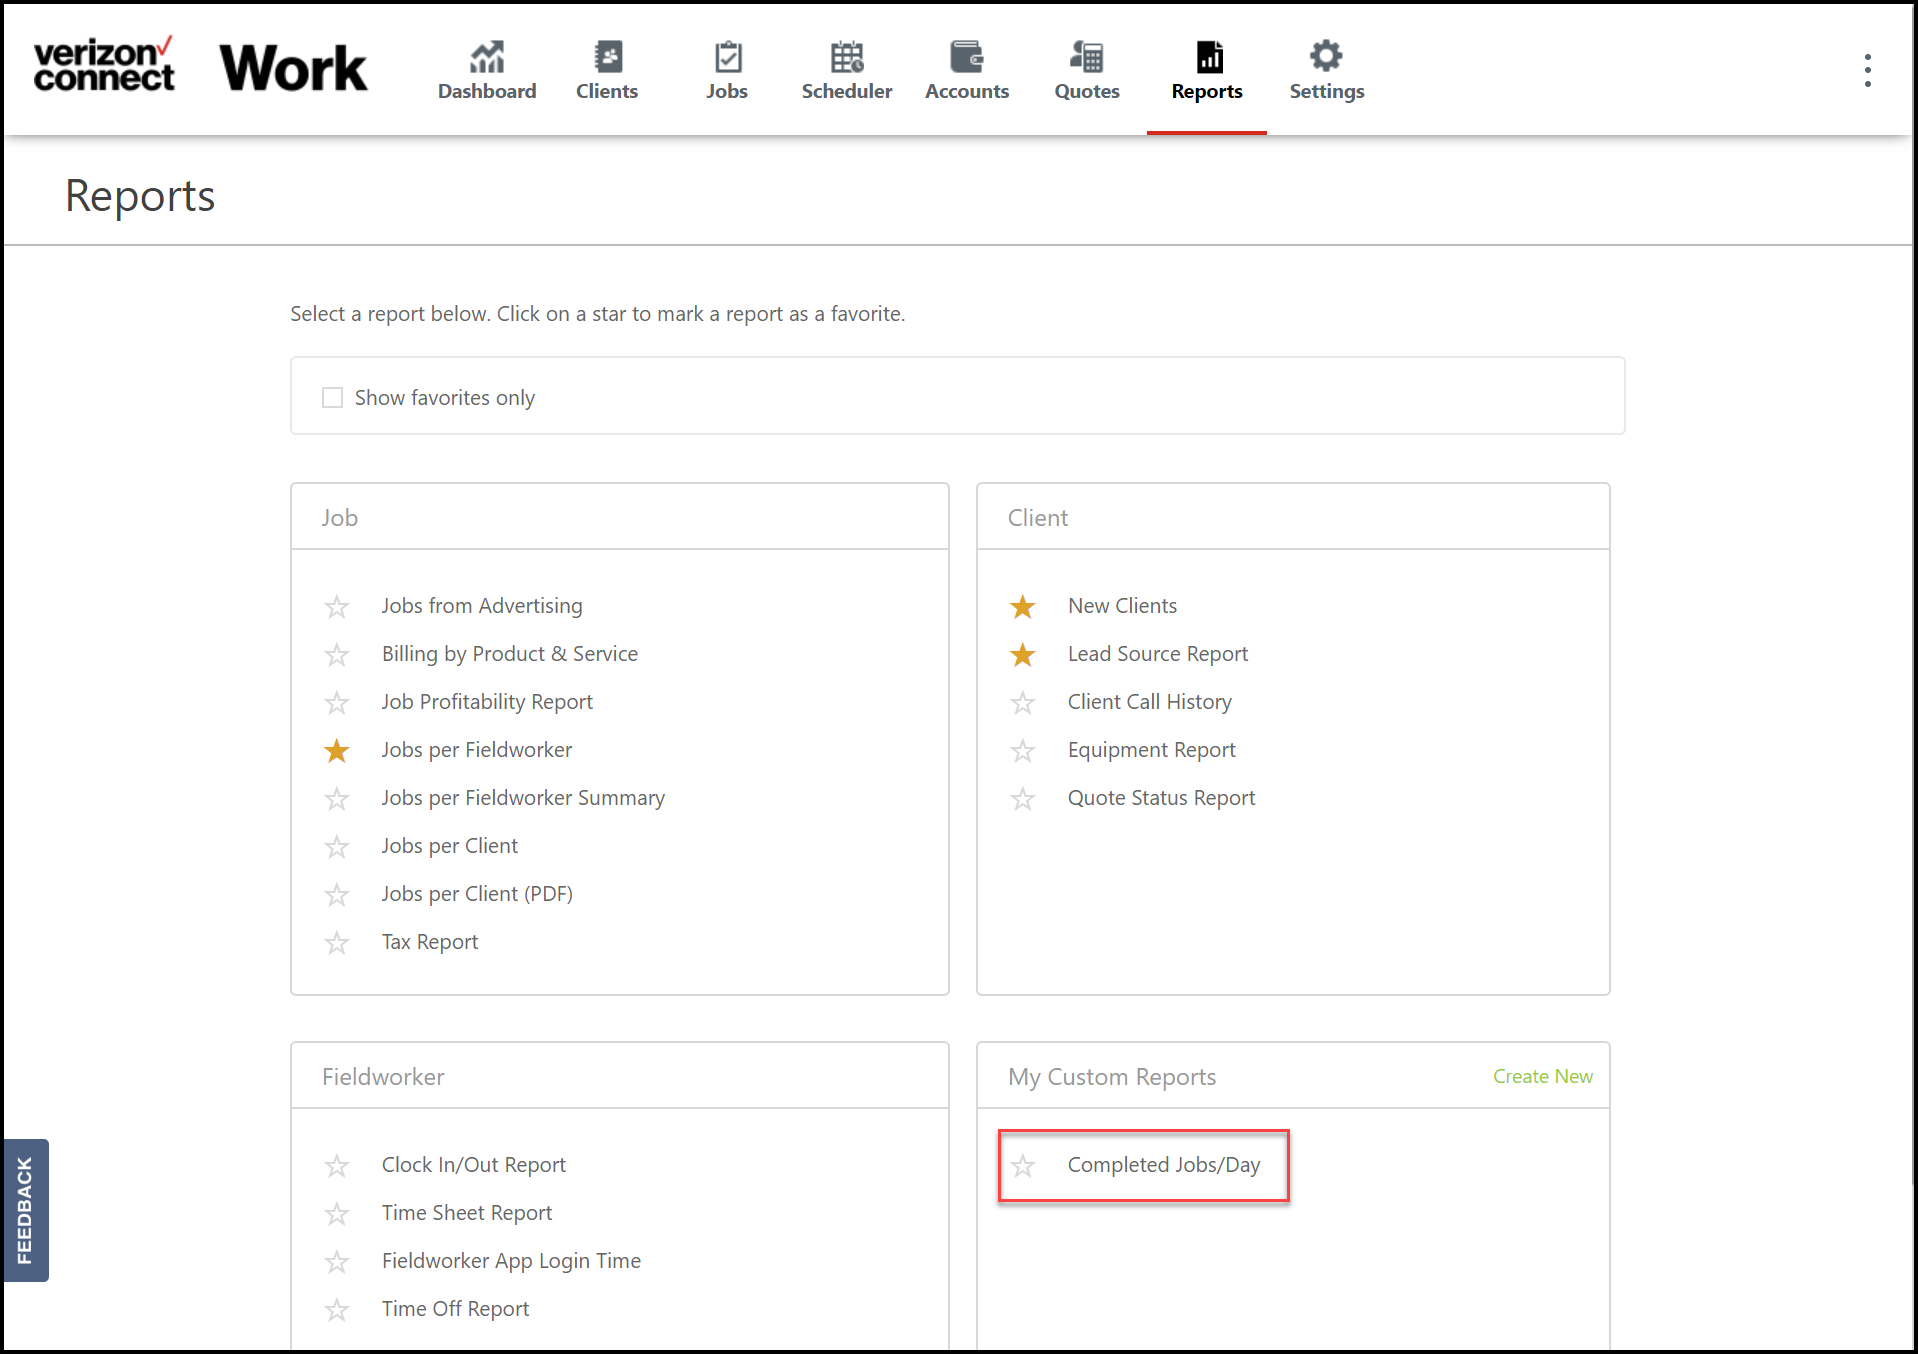Image resolution: width=1918 pixels, height=1354 pixels.
Task: Open the Billing by Product & Service report
Action: coord(510,654)
